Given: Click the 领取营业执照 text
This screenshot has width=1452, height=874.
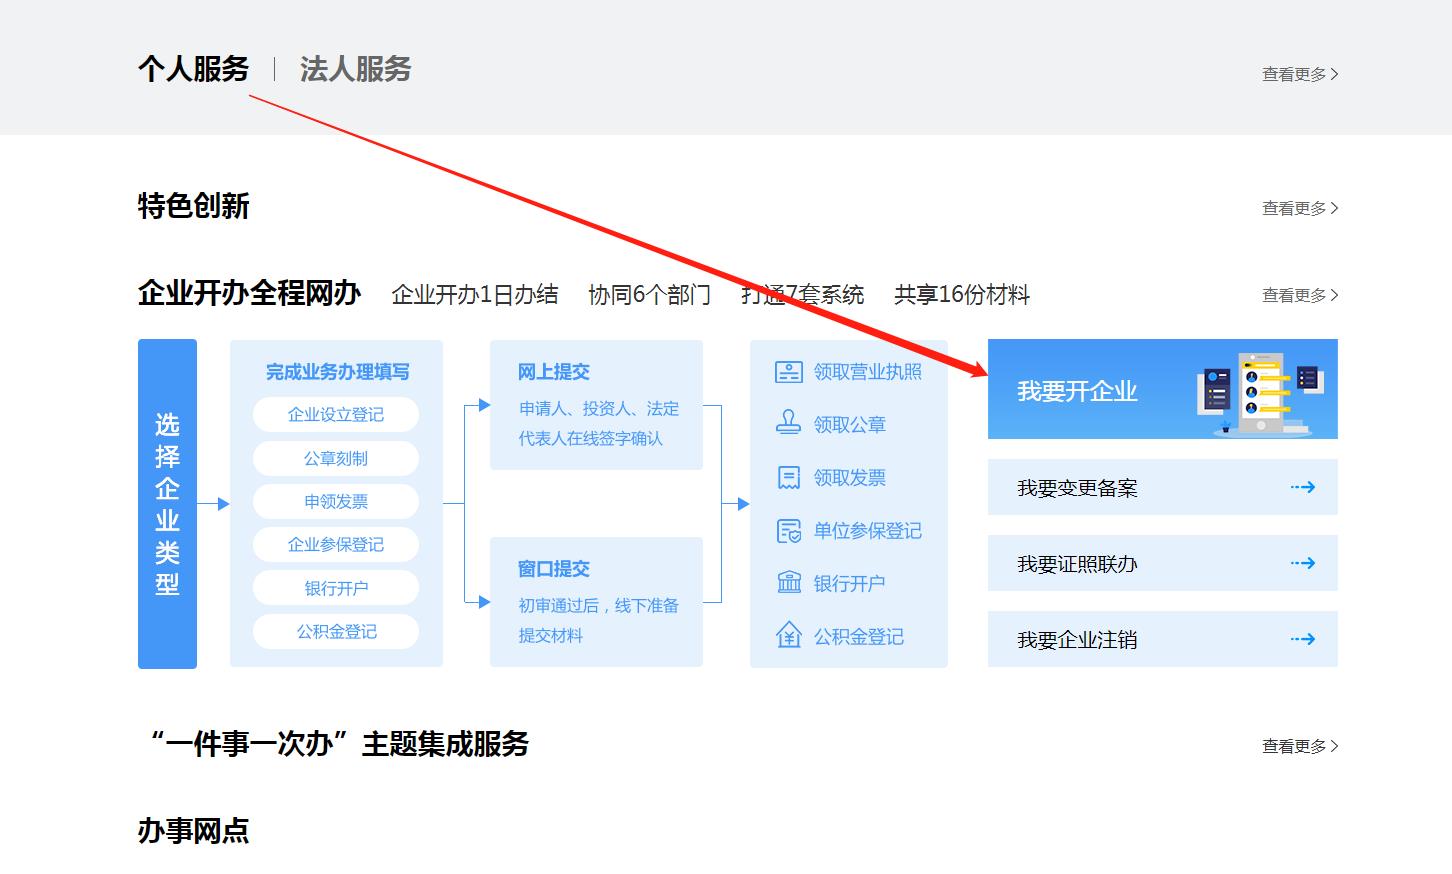Looking at the screenshot, I should coord(868,372).
